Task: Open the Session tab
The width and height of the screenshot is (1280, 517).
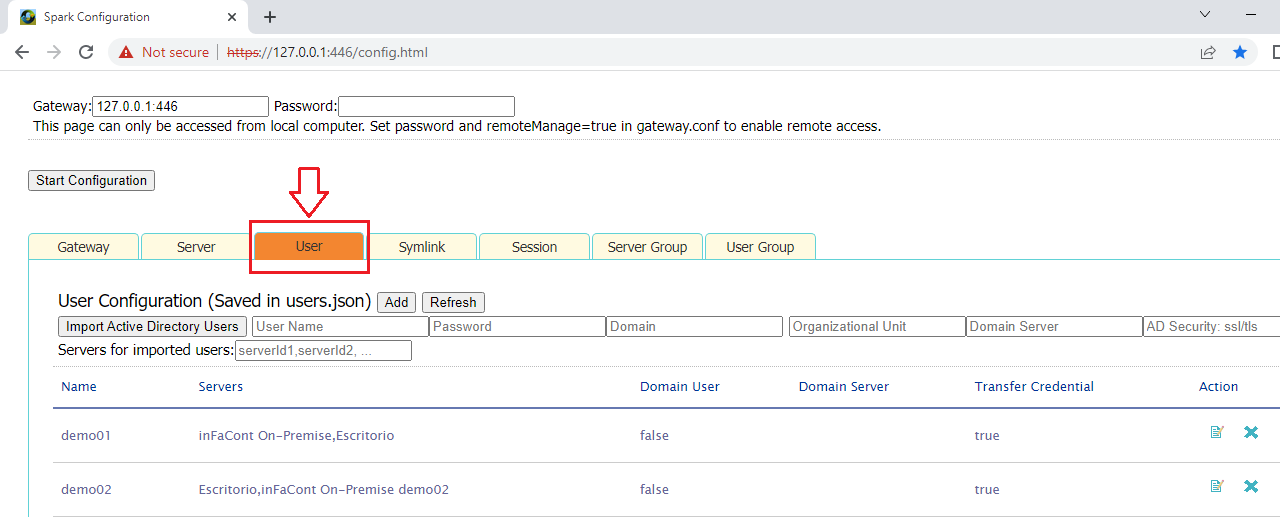Action: point(535,247)
